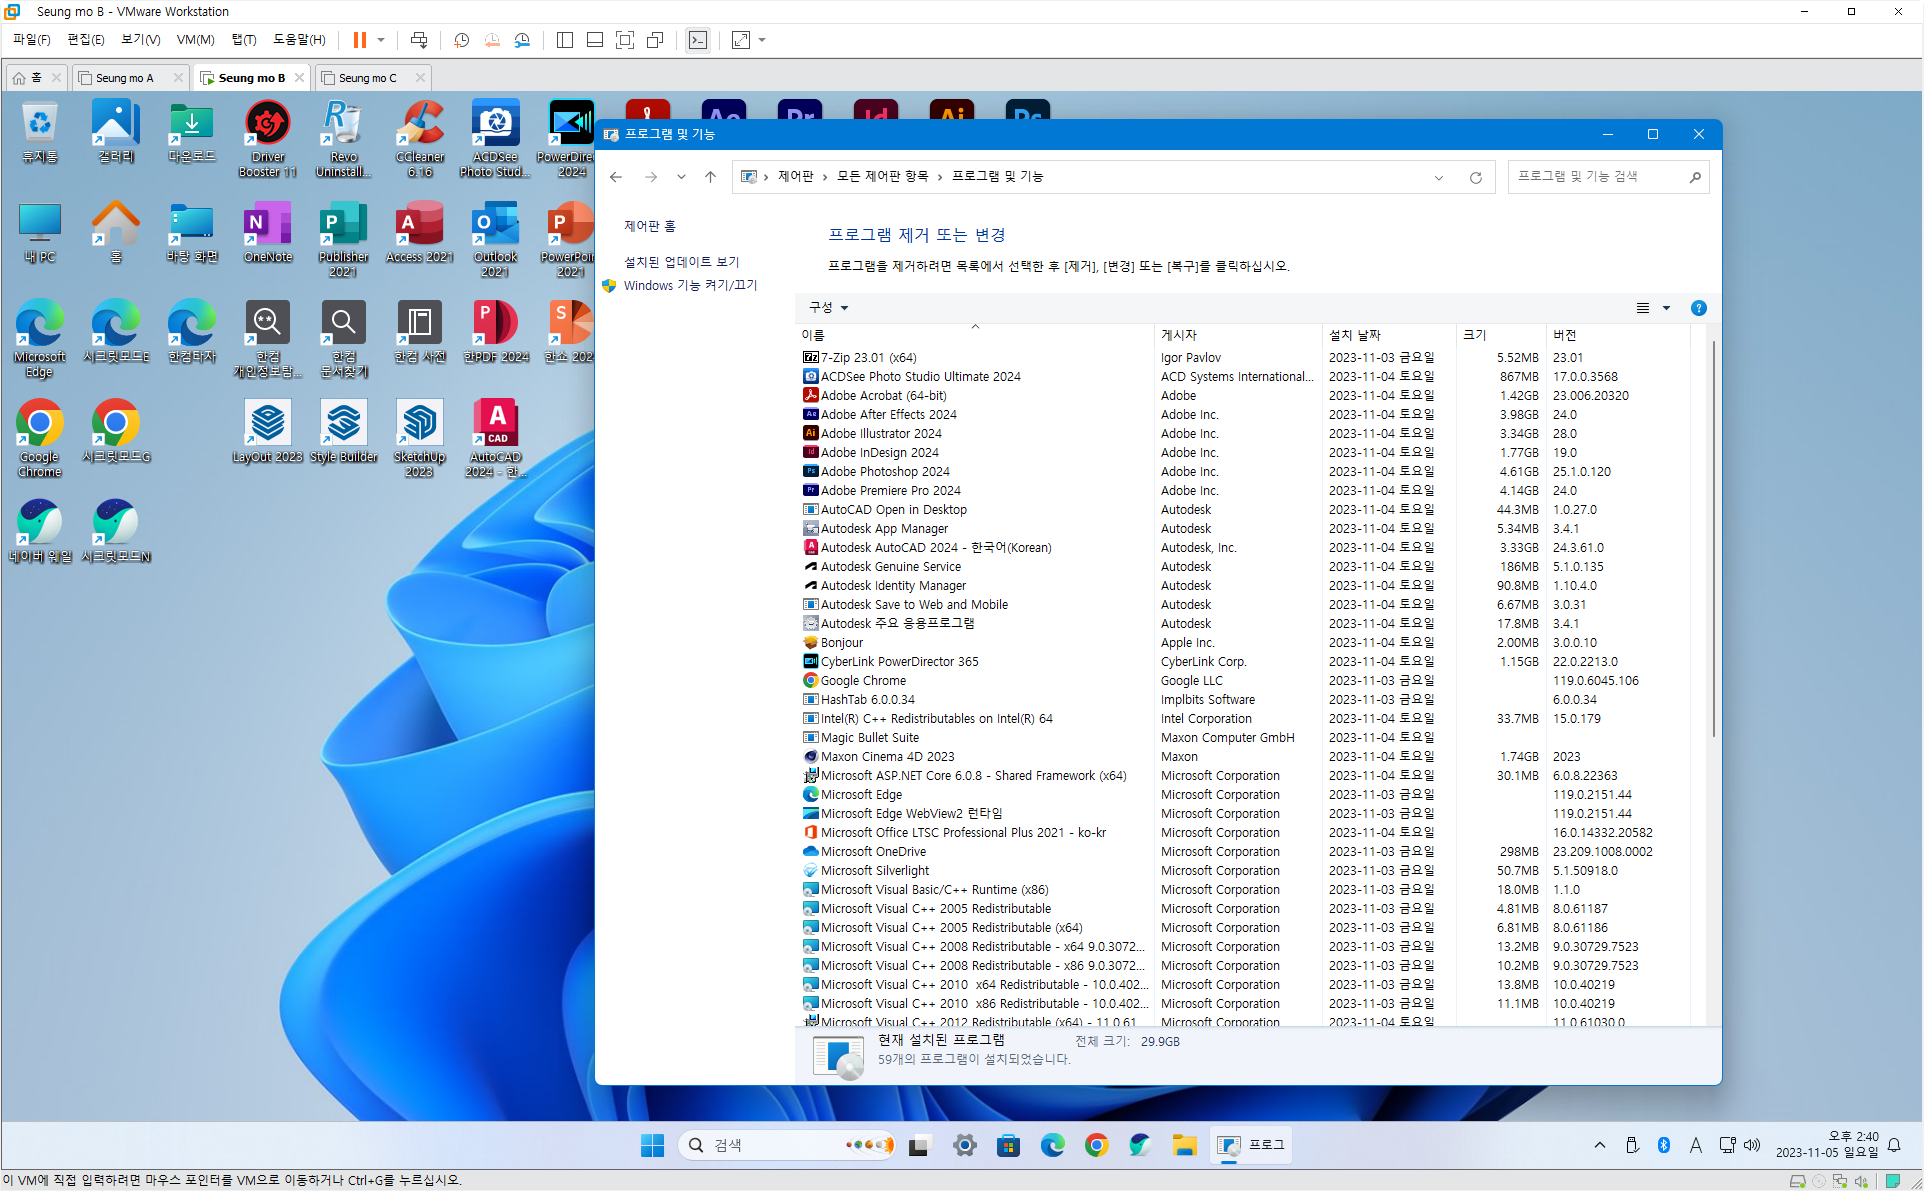Switch to the Seung mo C tab

[367, 78]
